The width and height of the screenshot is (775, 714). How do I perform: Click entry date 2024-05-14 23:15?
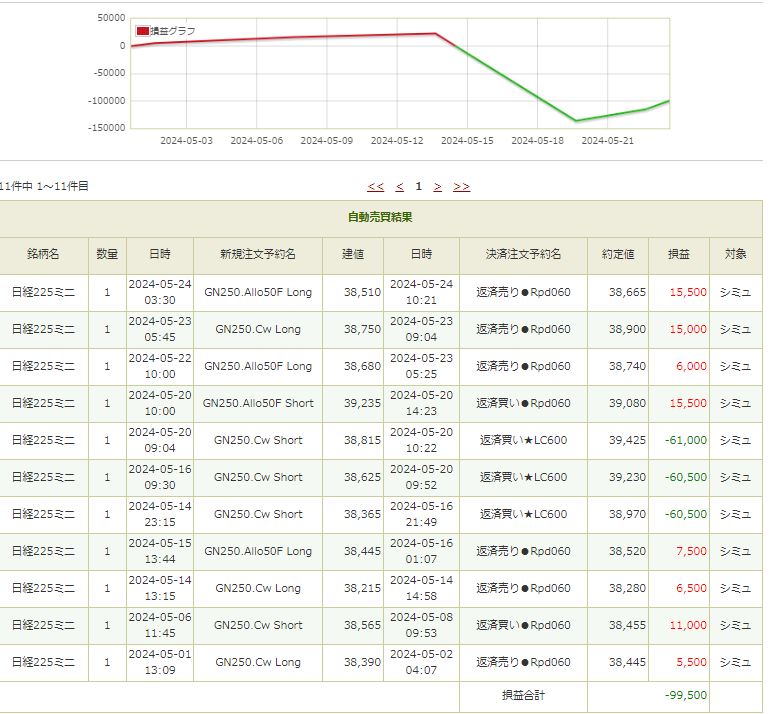tap(160, 514)
